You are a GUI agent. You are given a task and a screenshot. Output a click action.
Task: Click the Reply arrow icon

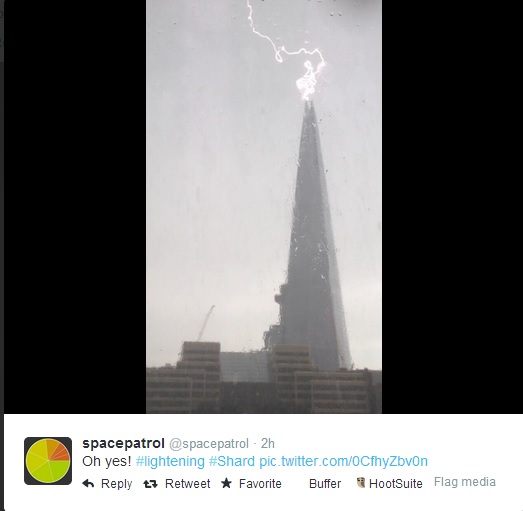[88, 483]
